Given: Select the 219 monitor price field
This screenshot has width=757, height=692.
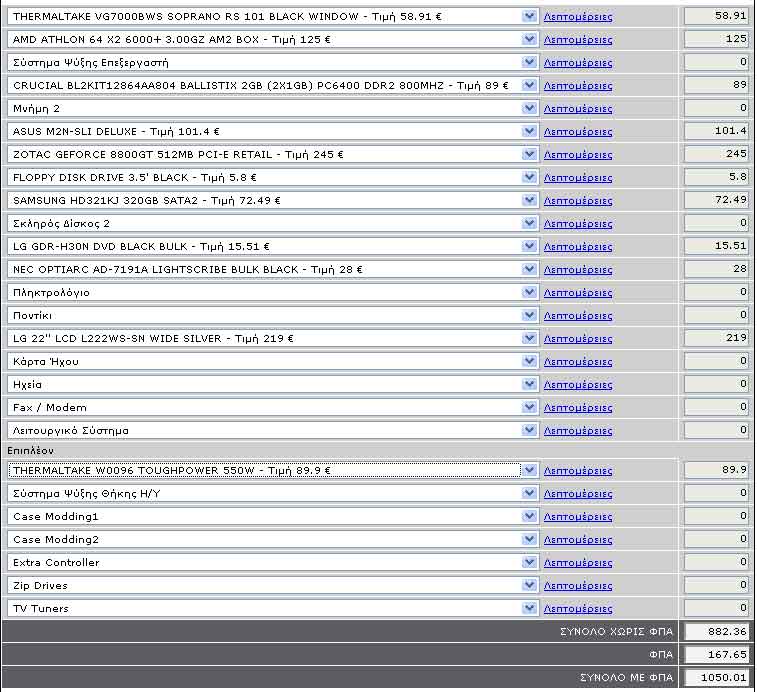Looking at the screenshot, I should (716, 338).
